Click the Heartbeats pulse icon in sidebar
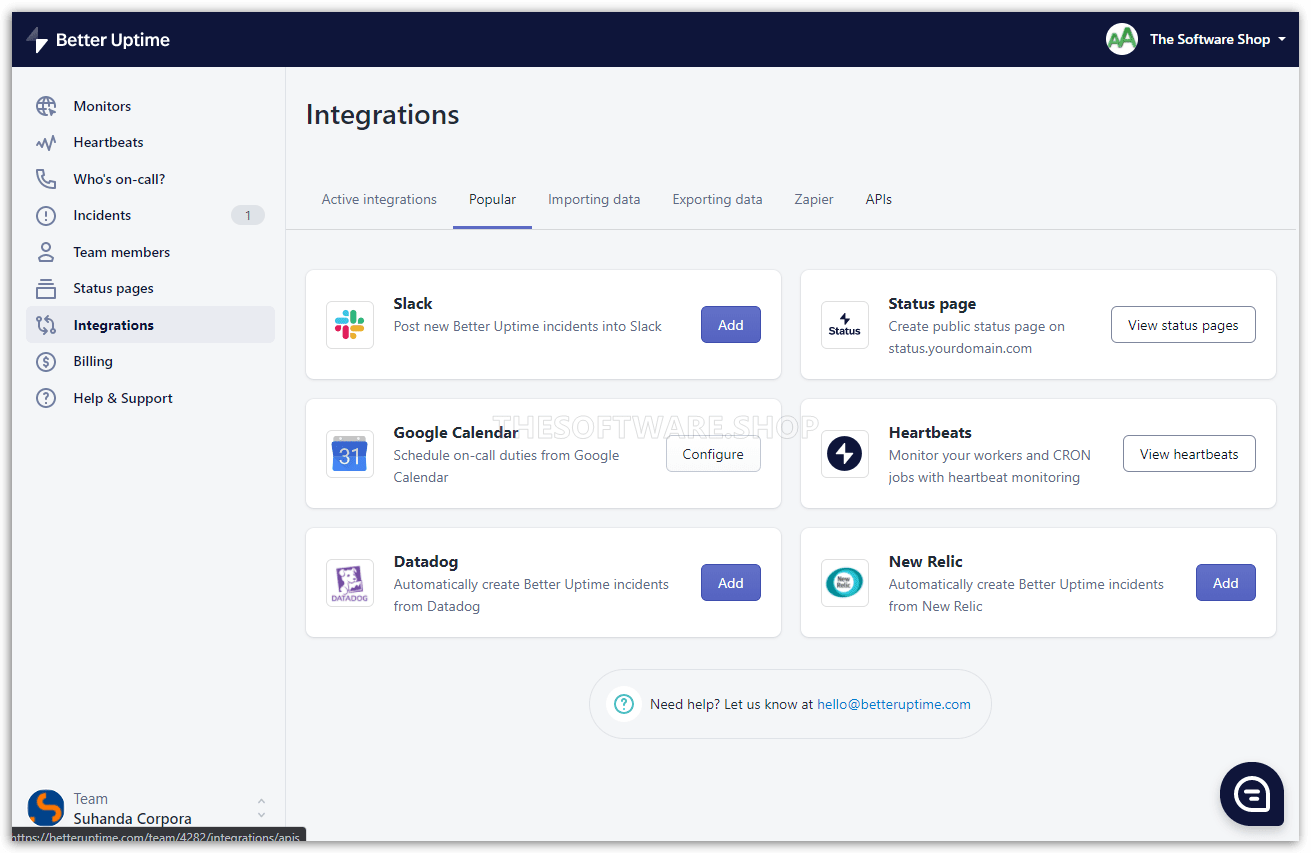Screen dimensions: 1311x853 [x=46, y=142]
